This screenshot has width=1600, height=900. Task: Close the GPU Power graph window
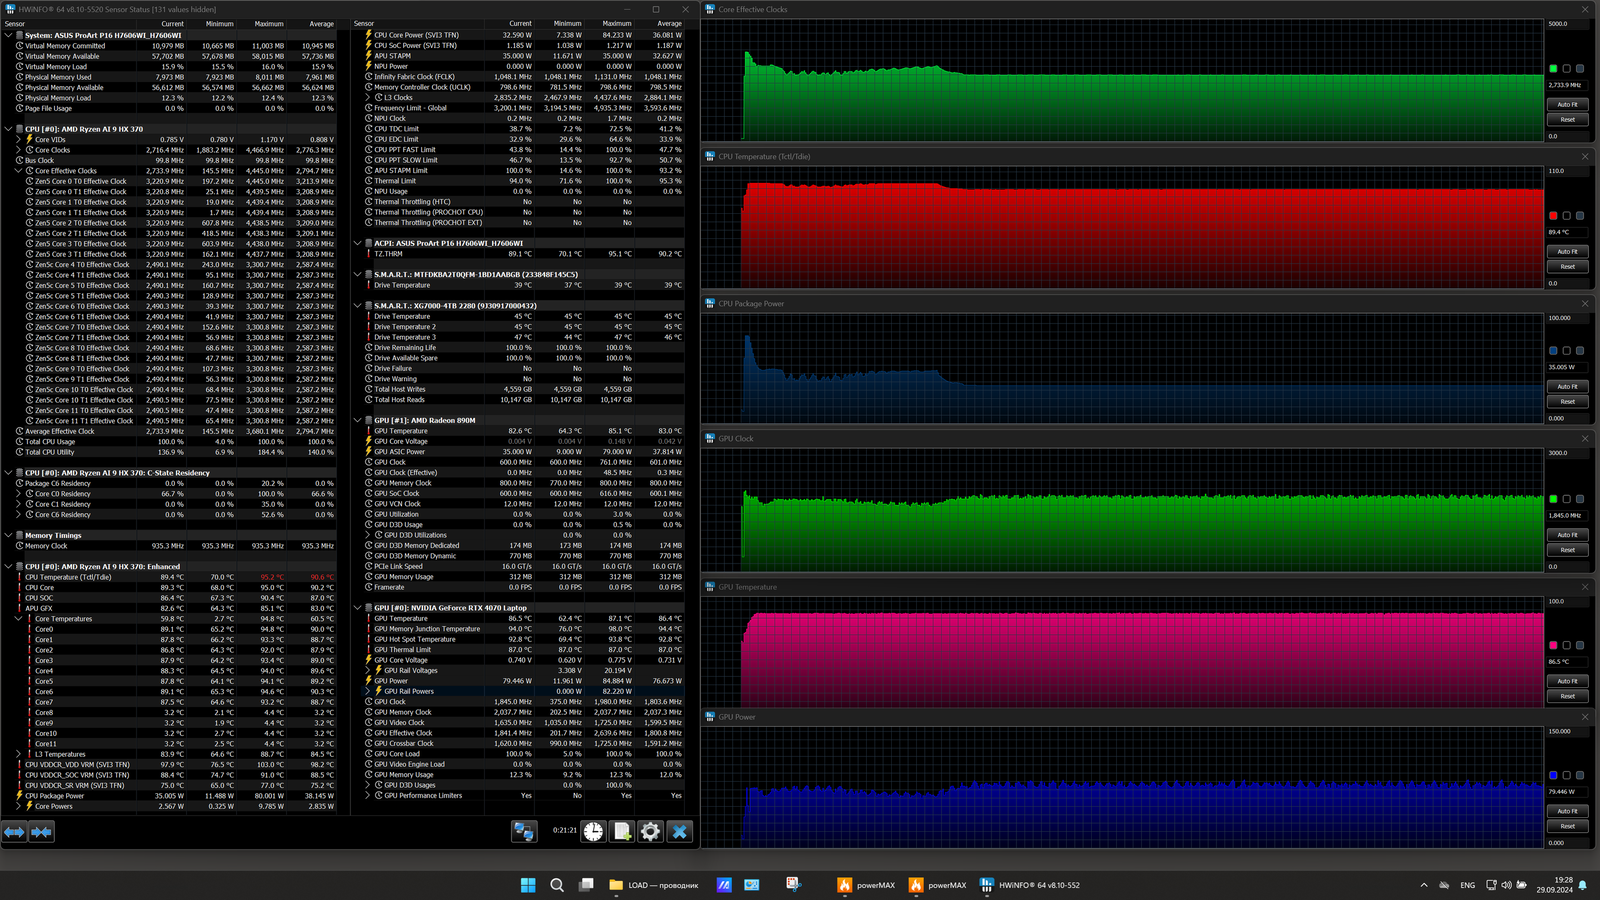[x=1585, y=717]
